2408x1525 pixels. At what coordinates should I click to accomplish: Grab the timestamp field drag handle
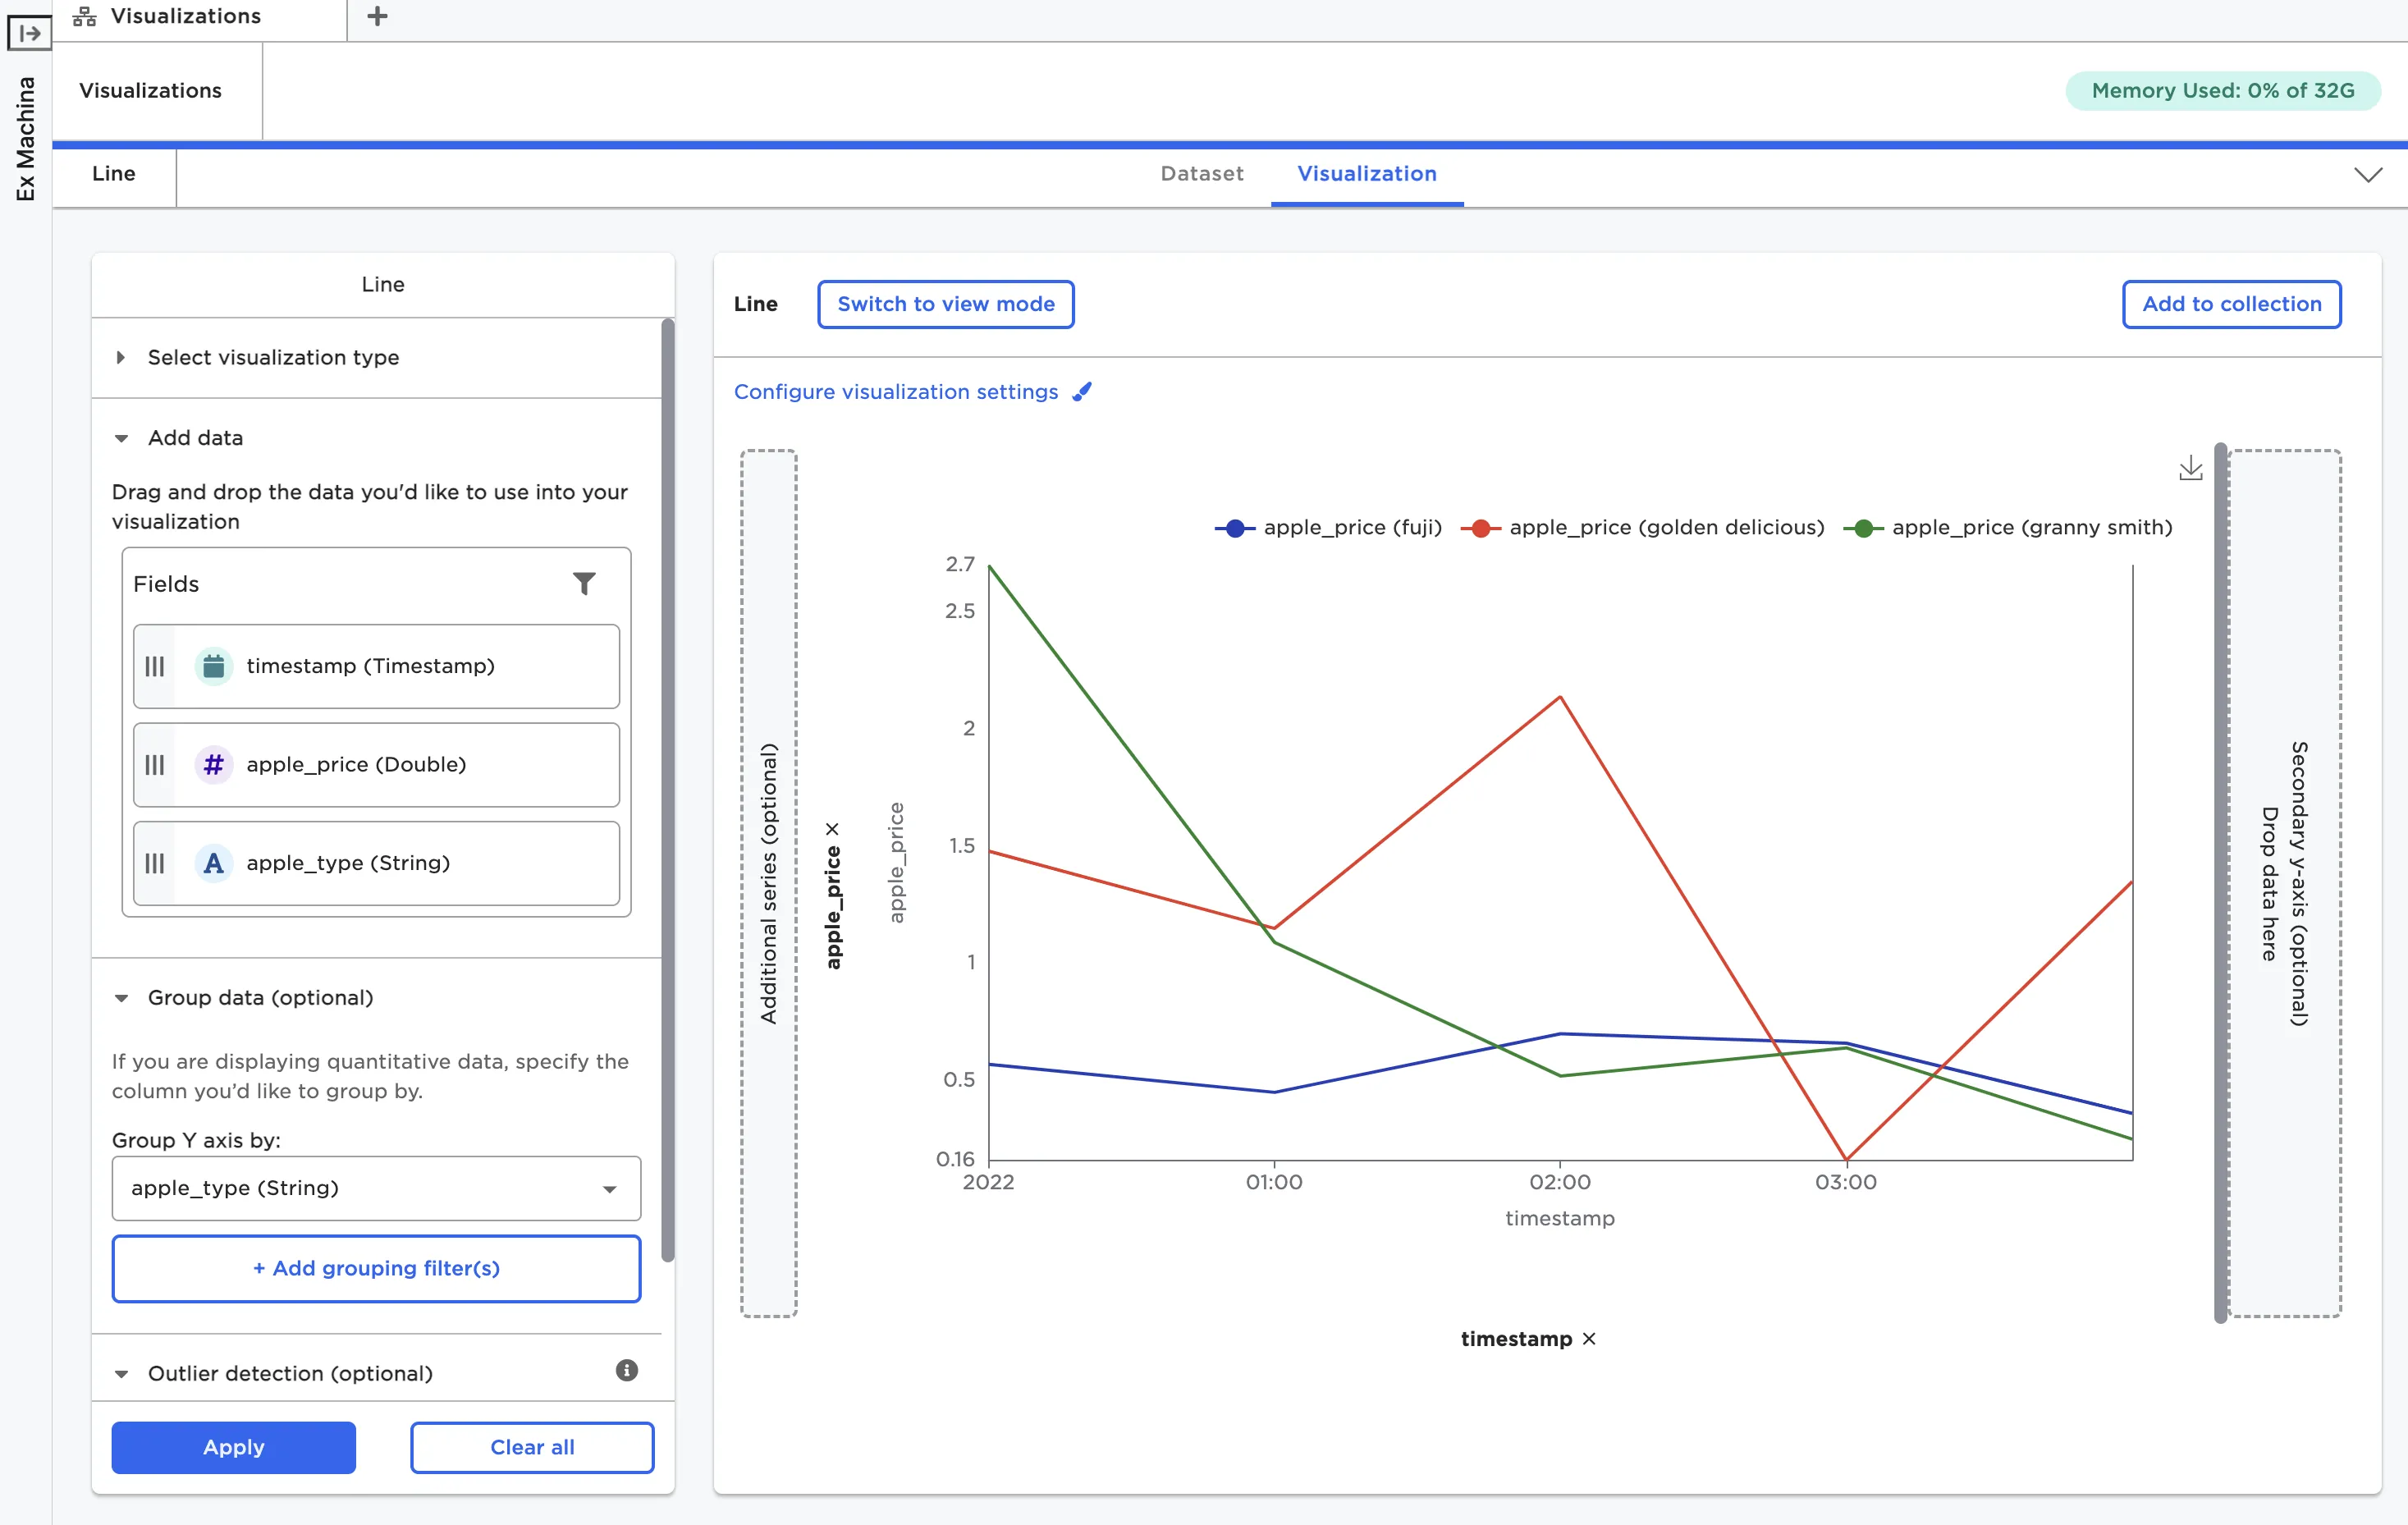(x=155, y=666)
